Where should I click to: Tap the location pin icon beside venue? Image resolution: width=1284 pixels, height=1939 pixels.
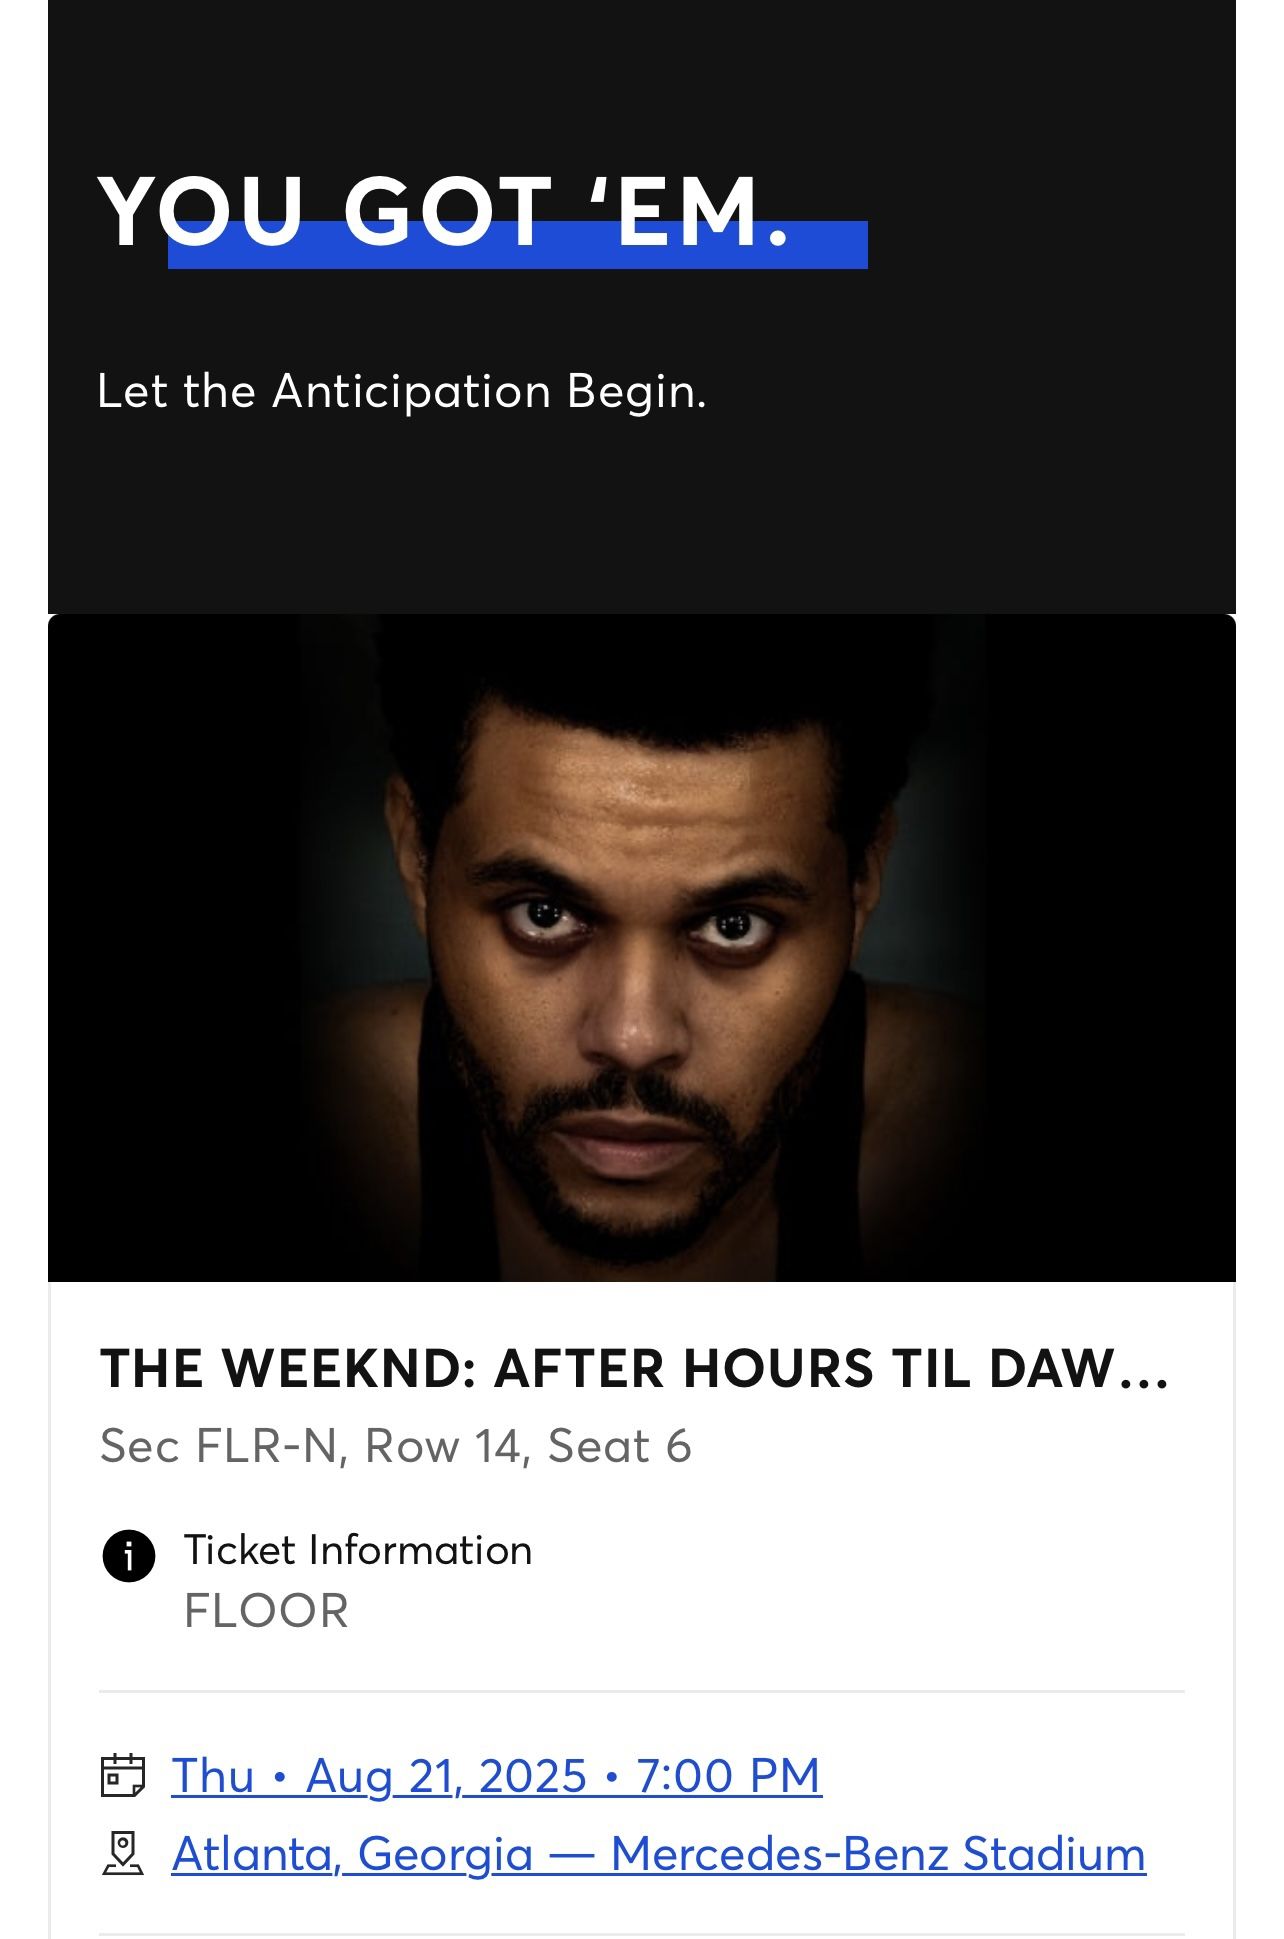pyautogui.click(x=123, y=1853)
